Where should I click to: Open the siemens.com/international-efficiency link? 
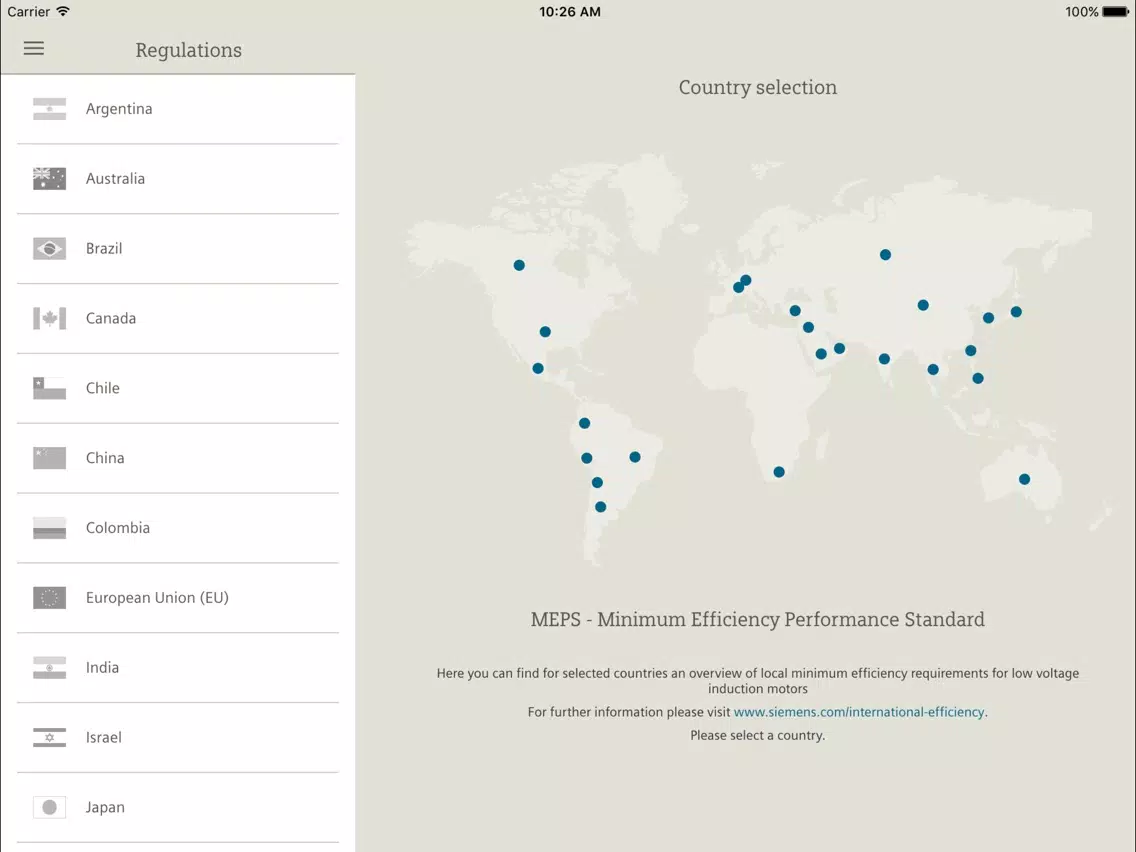[x=859, y=712]
